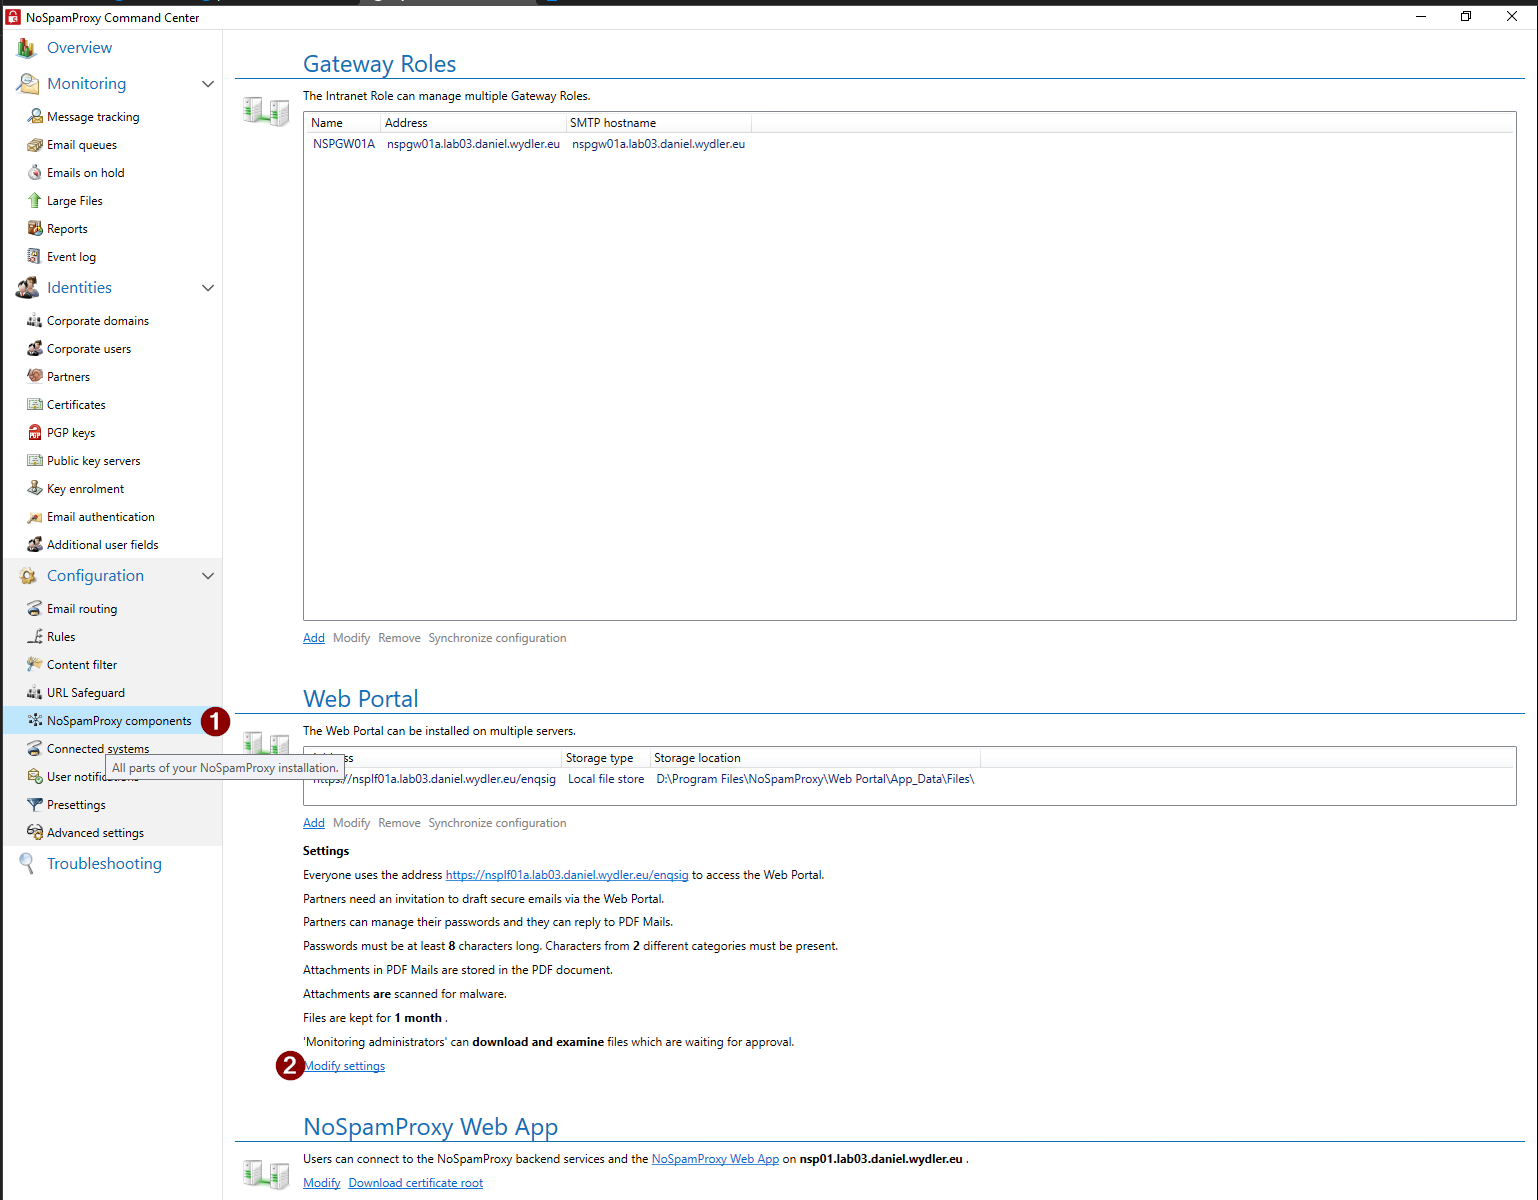
Task: Click the Message tracking icon in sidebar
Action: click(x=35, y=117)
